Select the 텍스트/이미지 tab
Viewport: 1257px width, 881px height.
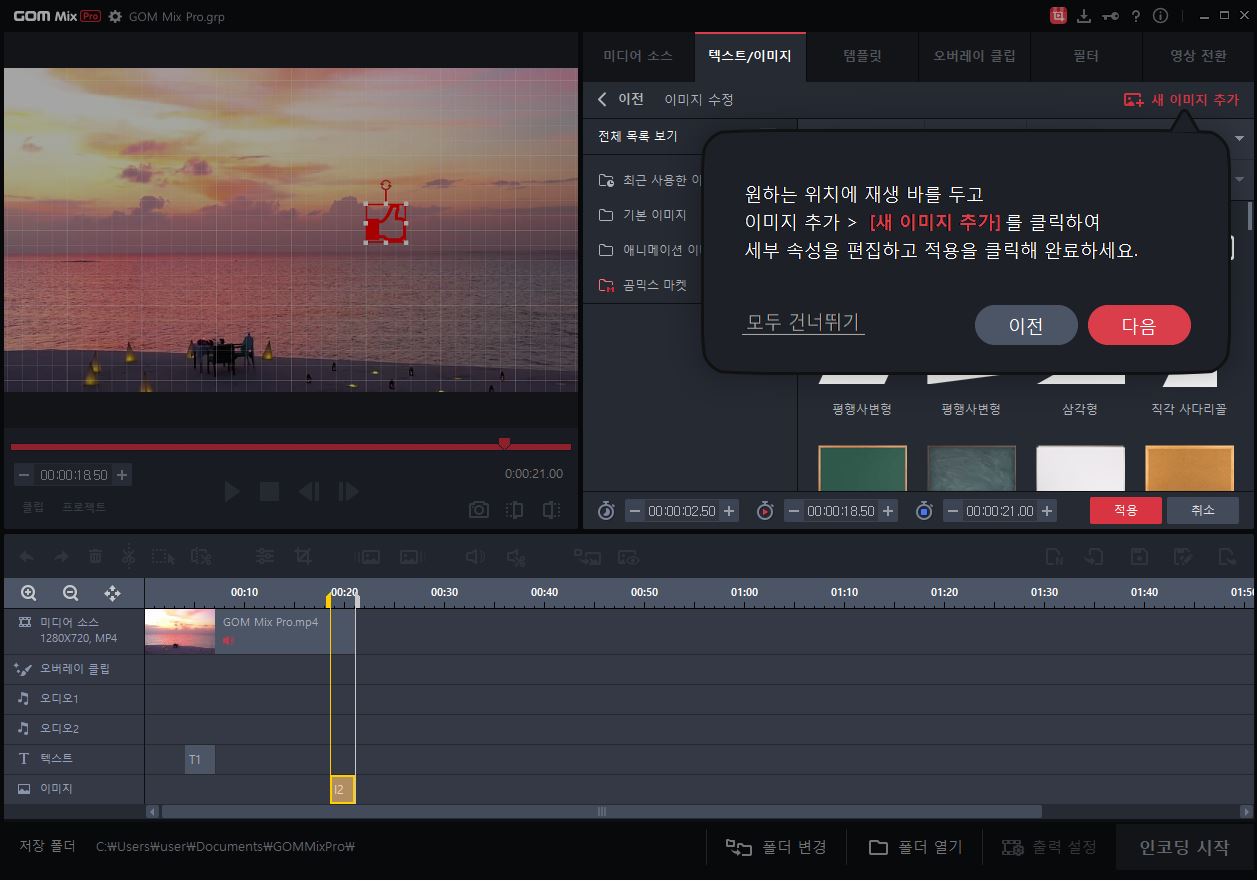click(750, 56)
